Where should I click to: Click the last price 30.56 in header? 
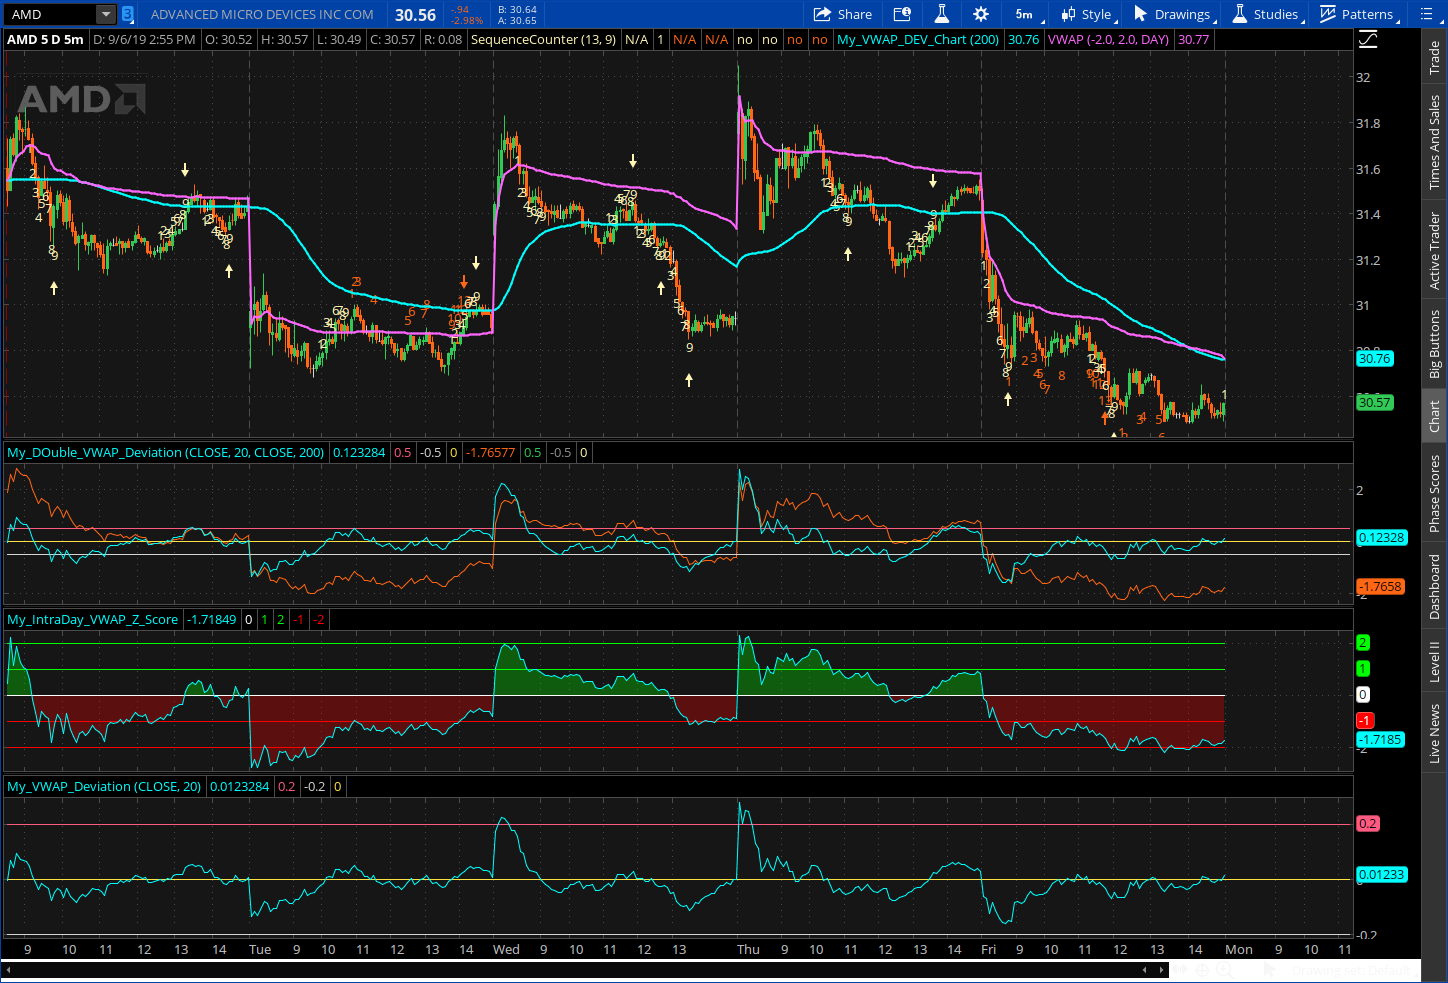[x=415, y=15]
